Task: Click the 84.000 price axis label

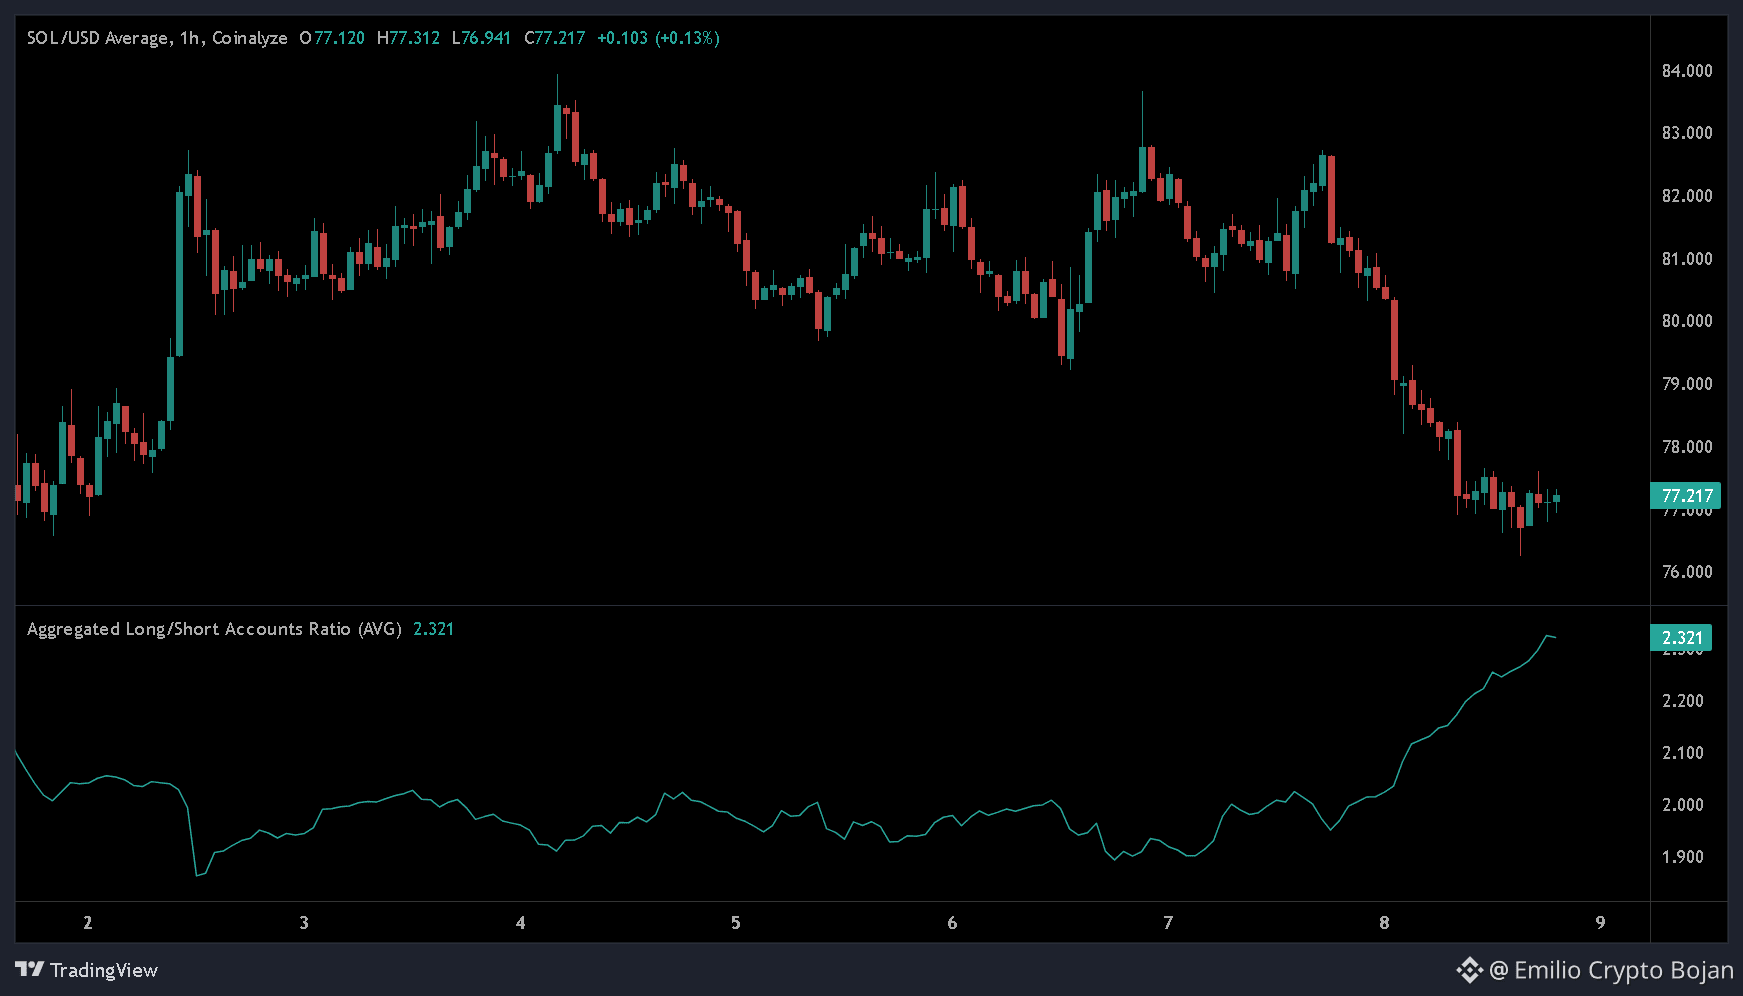Action: coord(1687,71)
